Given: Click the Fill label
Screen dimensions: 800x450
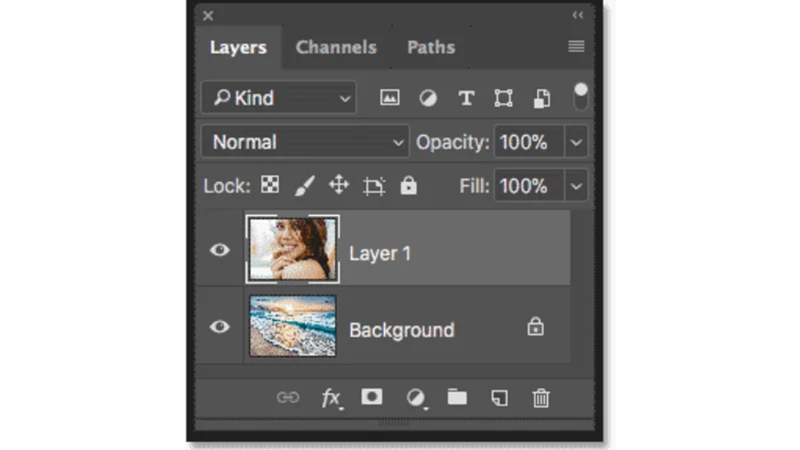Looking at the screenshot, I should click(474, 186).
